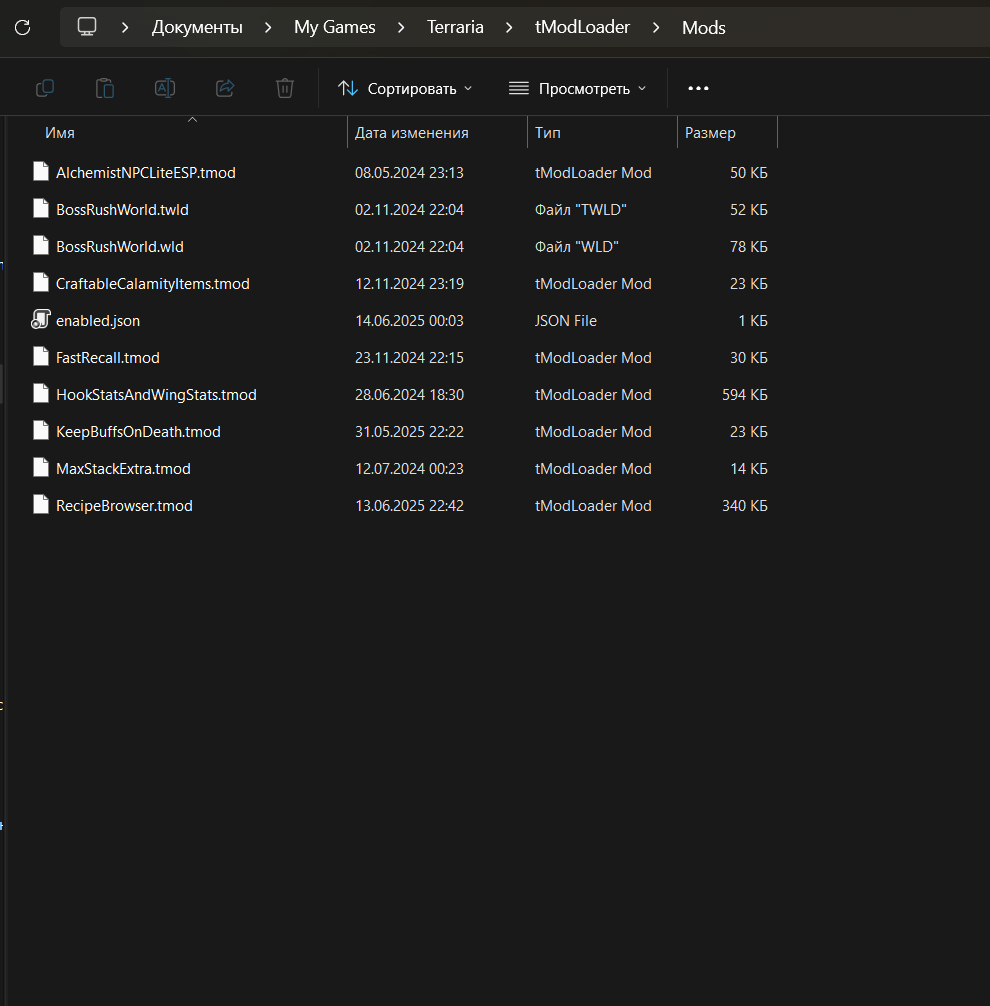
Task: Click the Mods segment of the breadcrumb
Action: point(704,28)
